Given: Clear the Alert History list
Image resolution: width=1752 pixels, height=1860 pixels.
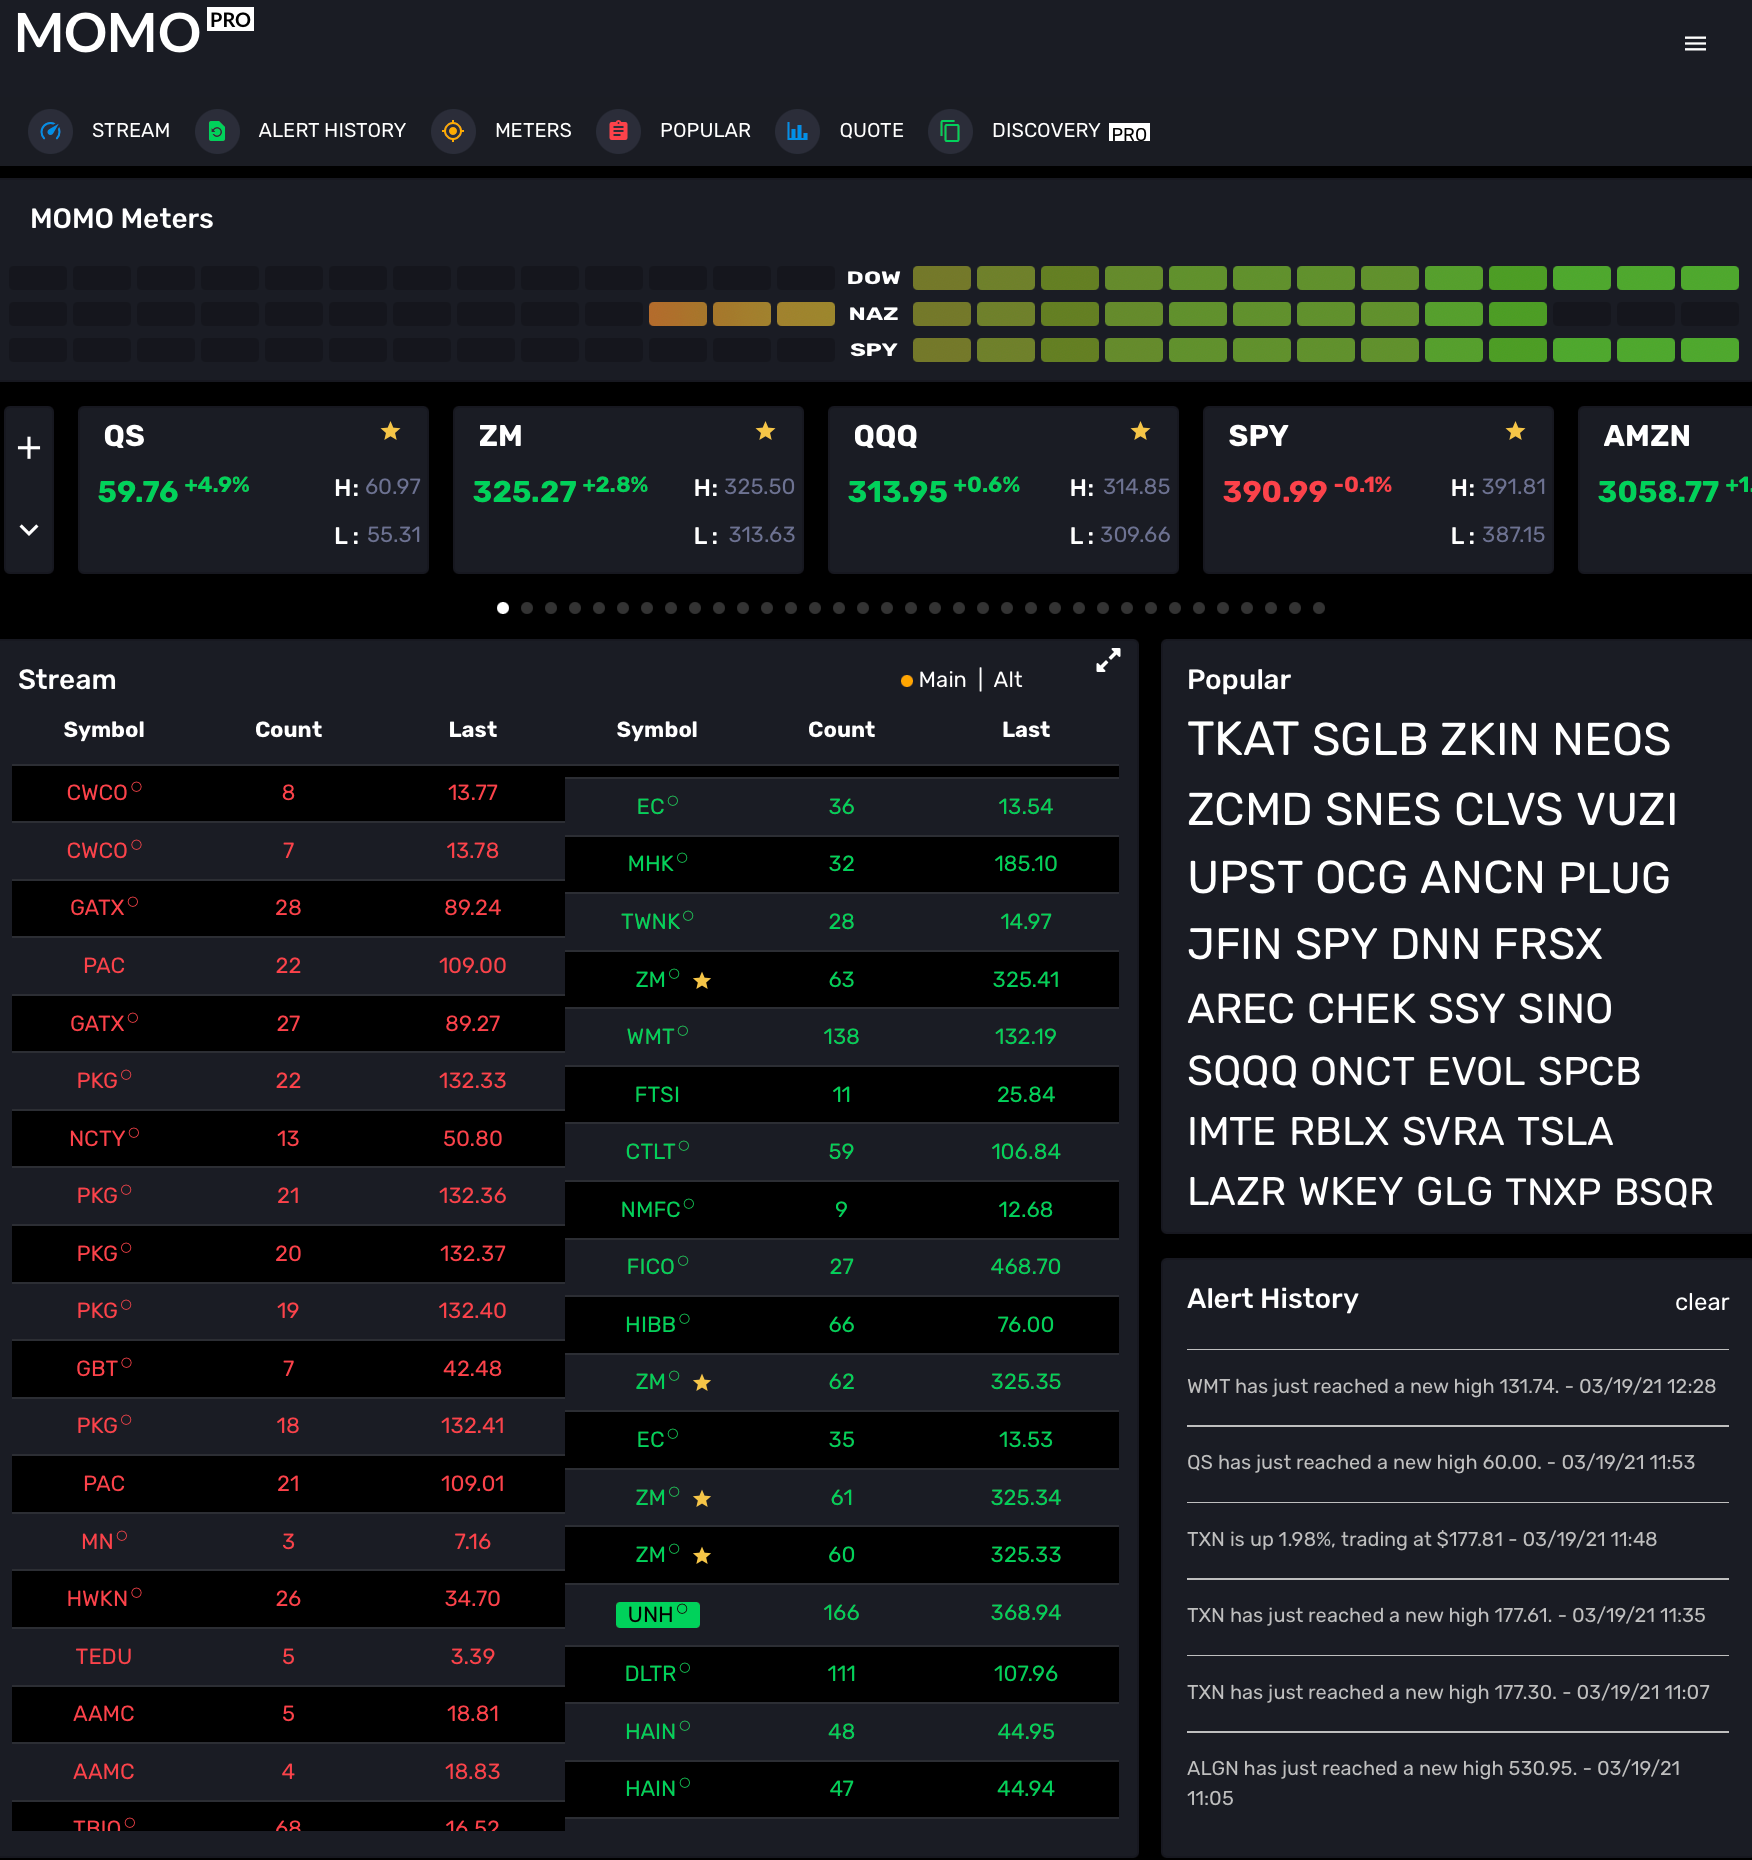Looking at the screenshot, I should [x=1701, y=1302].
